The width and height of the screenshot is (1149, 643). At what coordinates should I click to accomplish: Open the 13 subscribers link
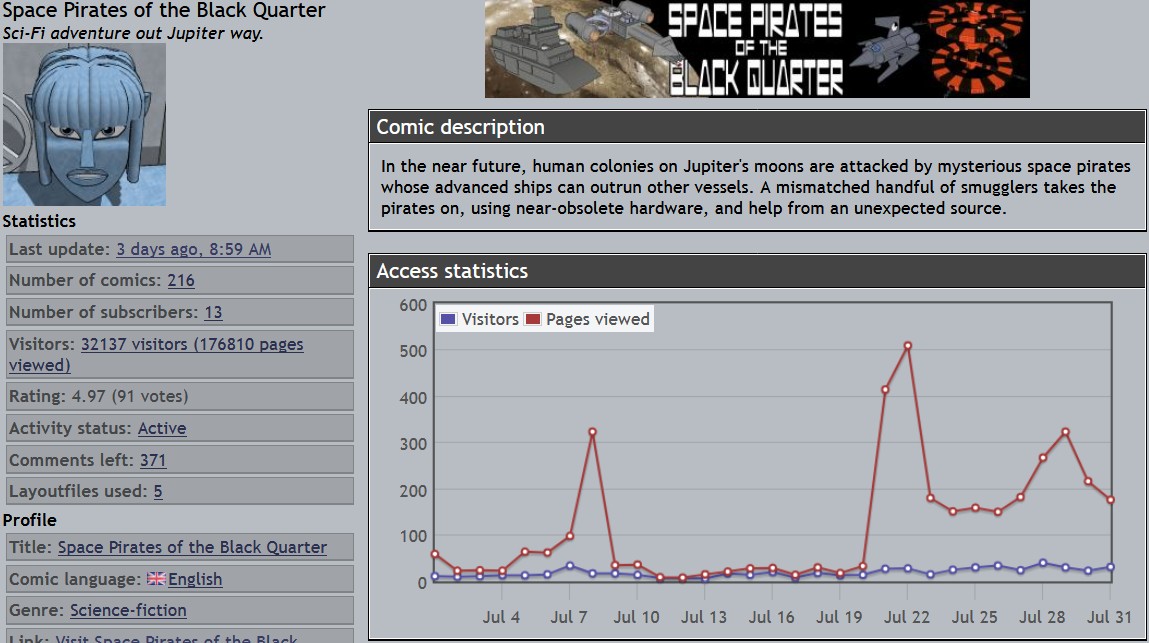213,312
